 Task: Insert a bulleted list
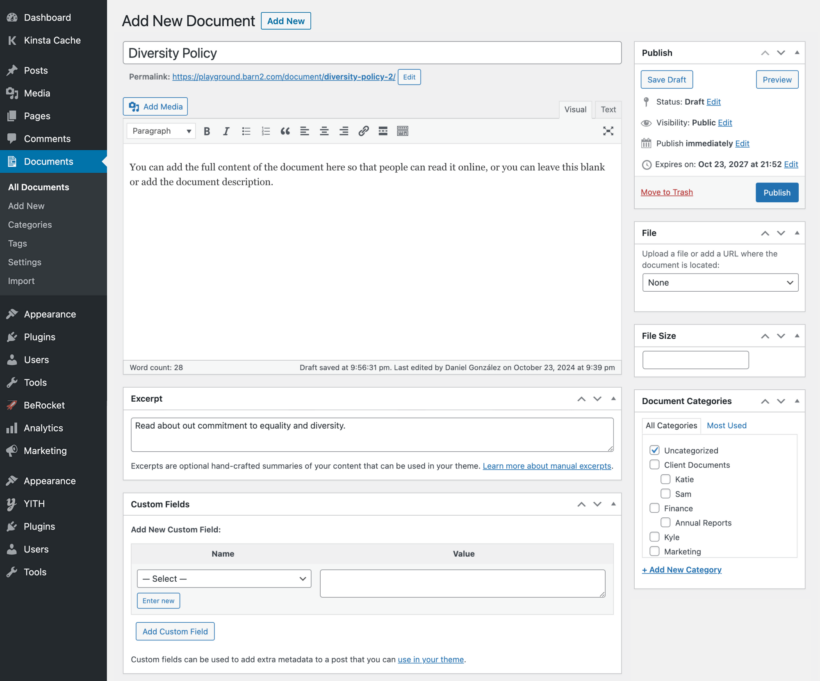[245, 131]
